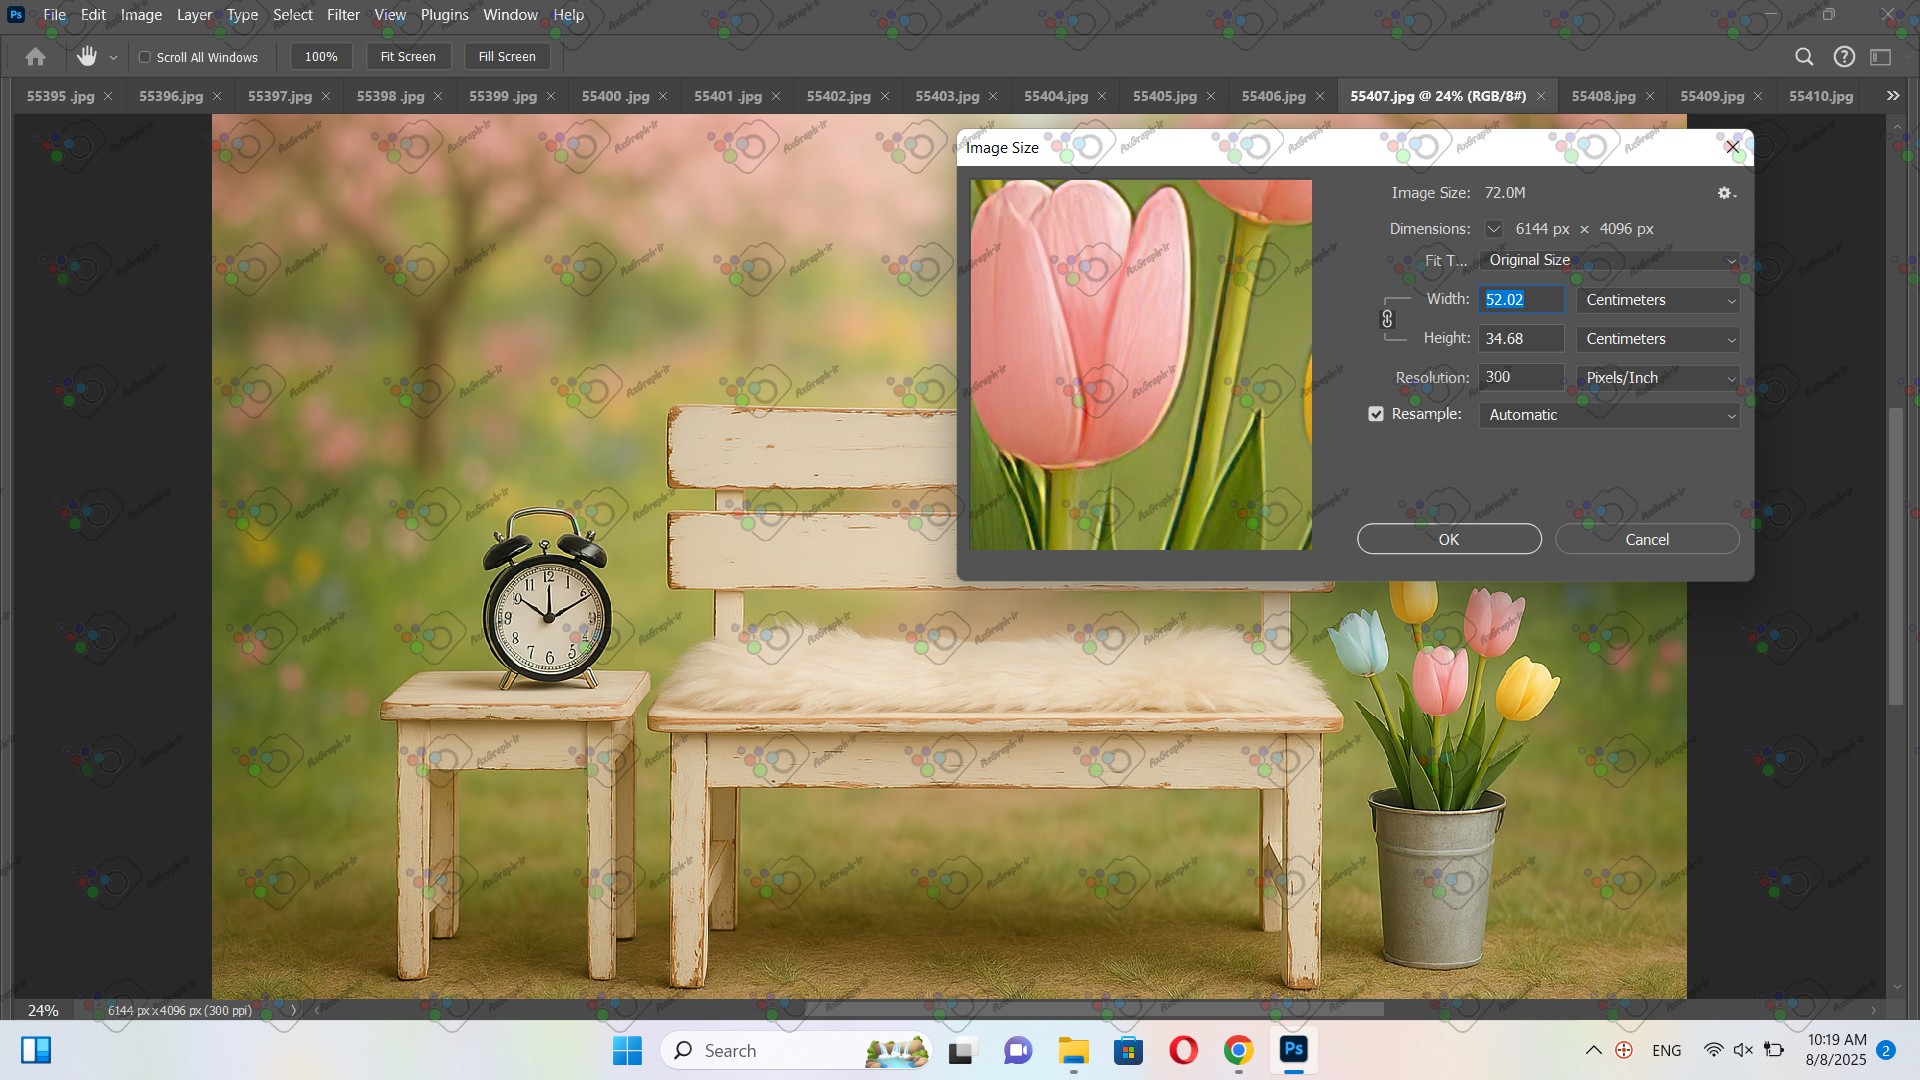Screen dimensions: 1920x1080
Task: Toggle the constrain proportions link icon
Action: 1387,319
